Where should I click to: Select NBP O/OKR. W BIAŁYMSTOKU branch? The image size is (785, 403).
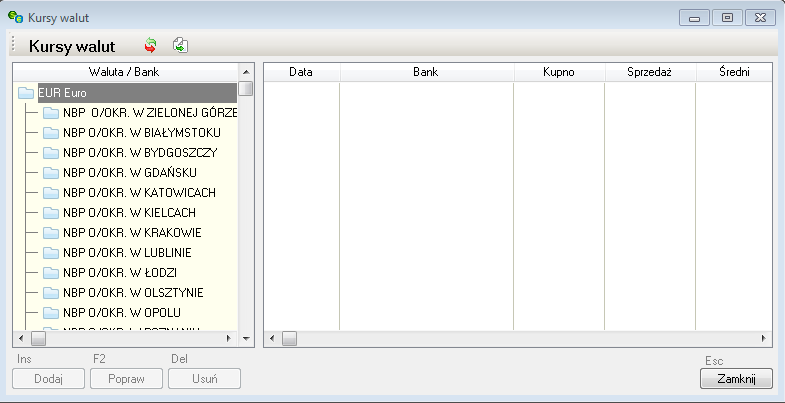142,133
